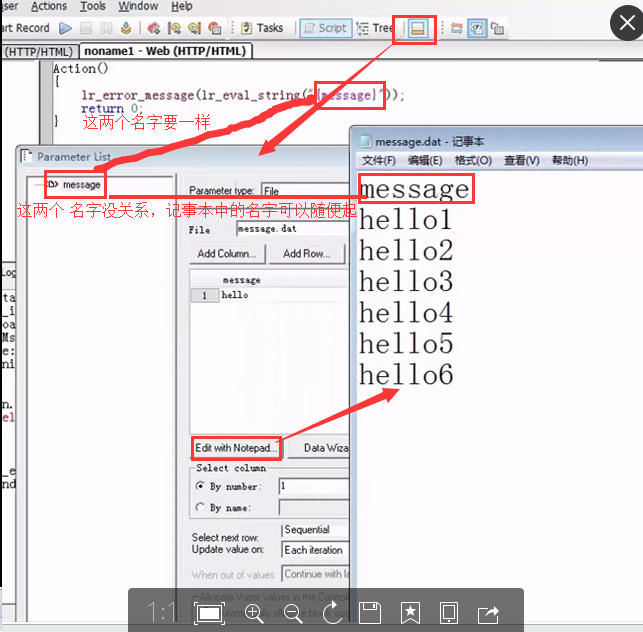Click the 1:1 actual size control
The image size is (643, 632).
point(162,613)
